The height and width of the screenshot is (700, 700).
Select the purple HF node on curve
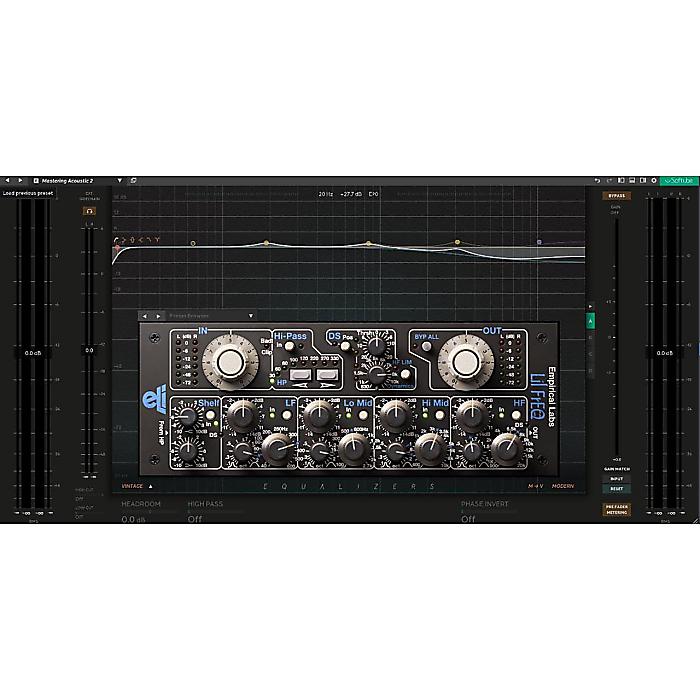coord(539,242)
